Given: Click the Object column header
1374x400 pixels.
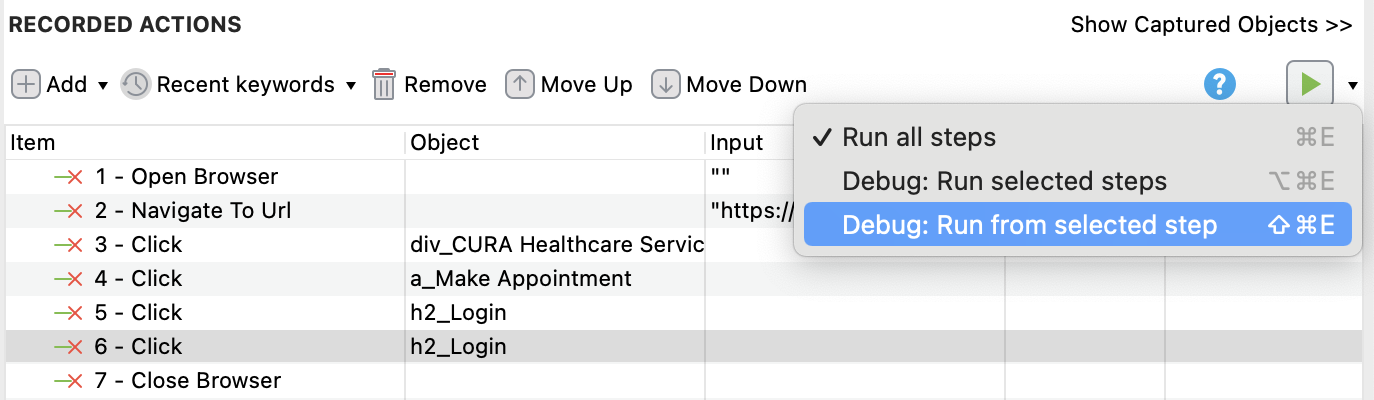Looking at the screenshot, I should [445, 143].
